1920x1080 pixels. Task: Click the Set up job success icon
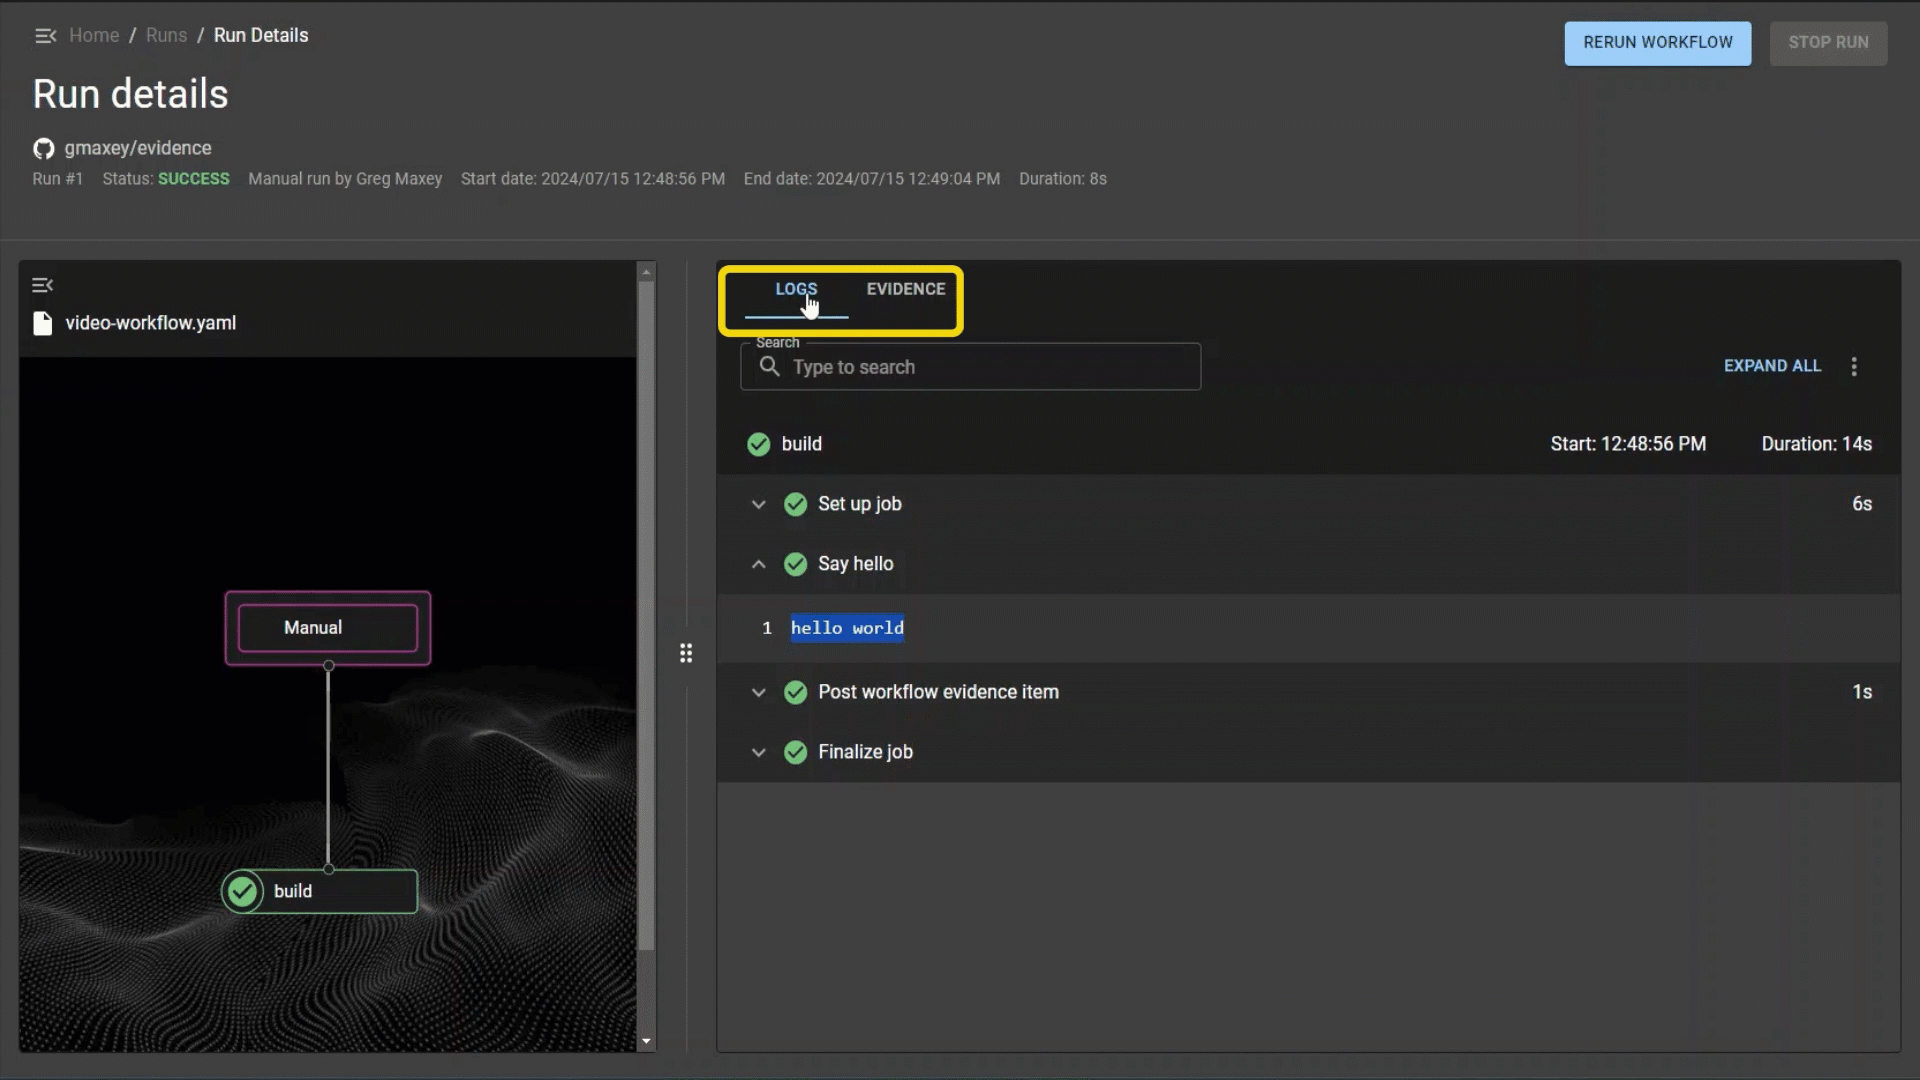795,504
